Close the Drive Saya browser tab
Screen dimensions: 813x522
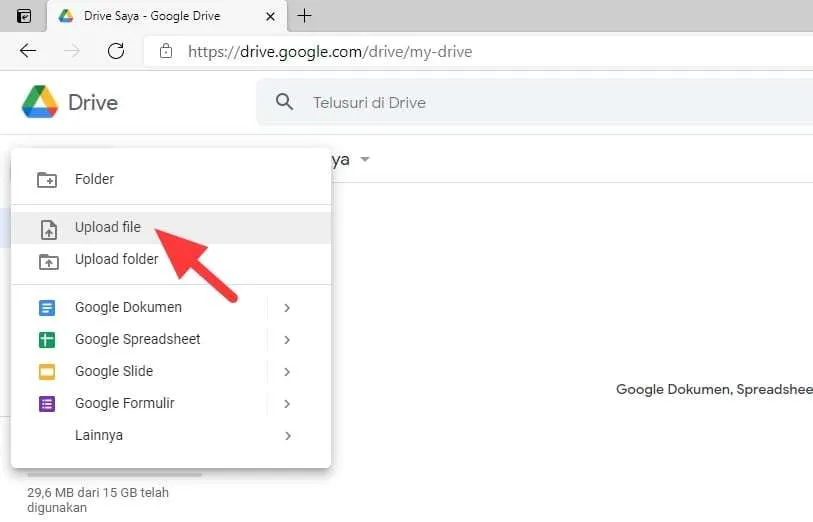pyautogui.click(x=270, y=17)
